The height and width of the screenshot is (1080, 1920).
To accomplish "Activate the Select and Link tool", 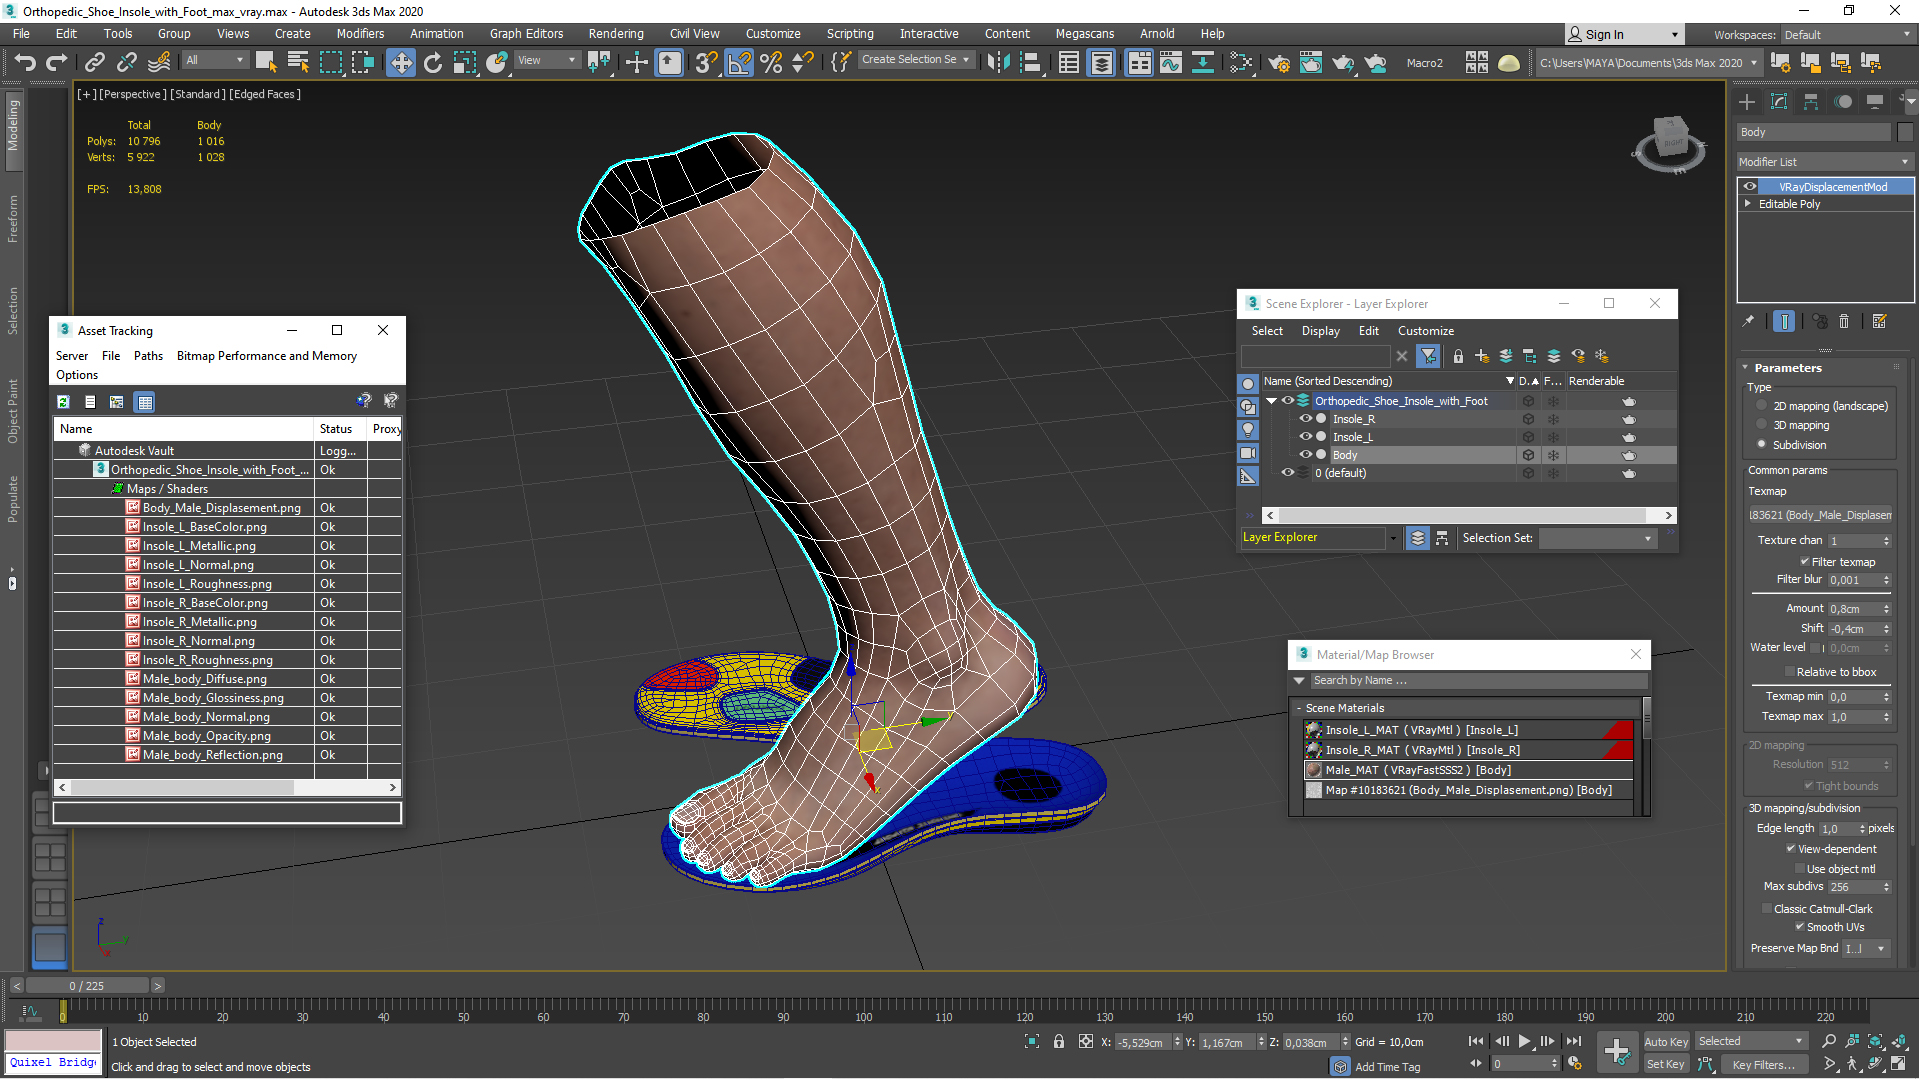I will coord(95,62).
